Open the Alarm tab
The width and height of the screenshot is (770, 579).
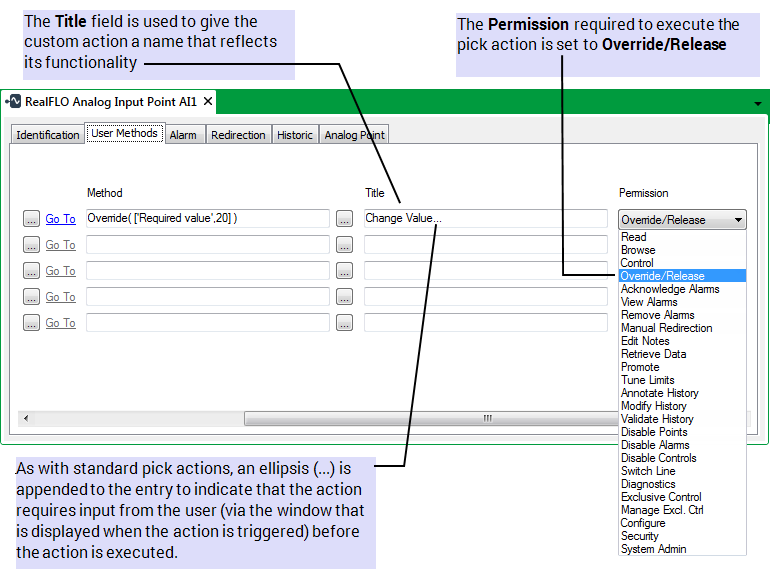183,135
